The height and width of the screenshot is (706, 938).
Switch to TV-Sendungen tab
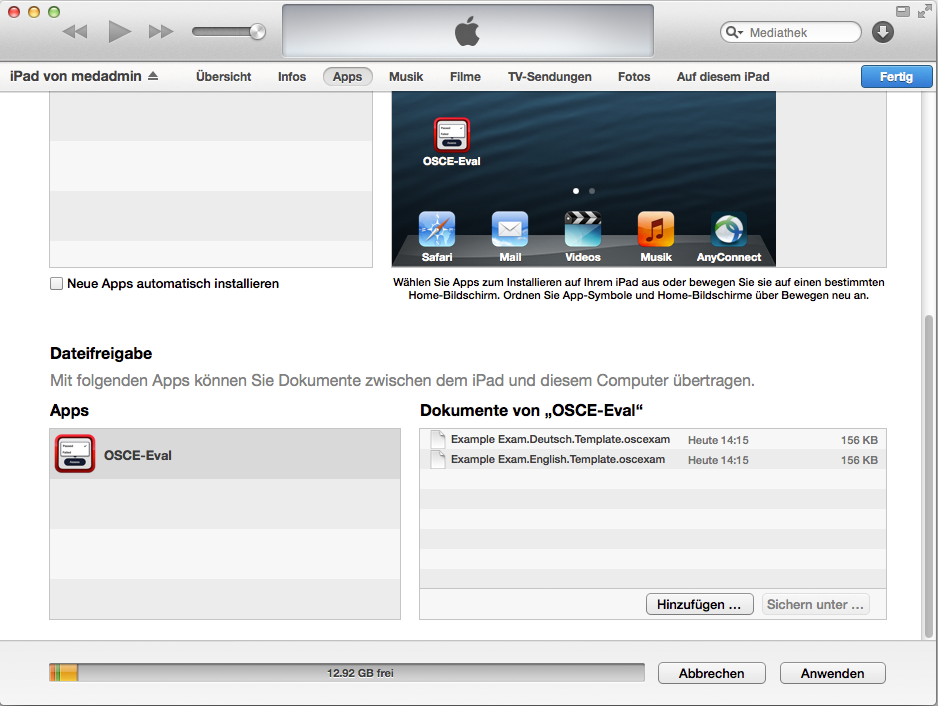[x=550, y=77]
